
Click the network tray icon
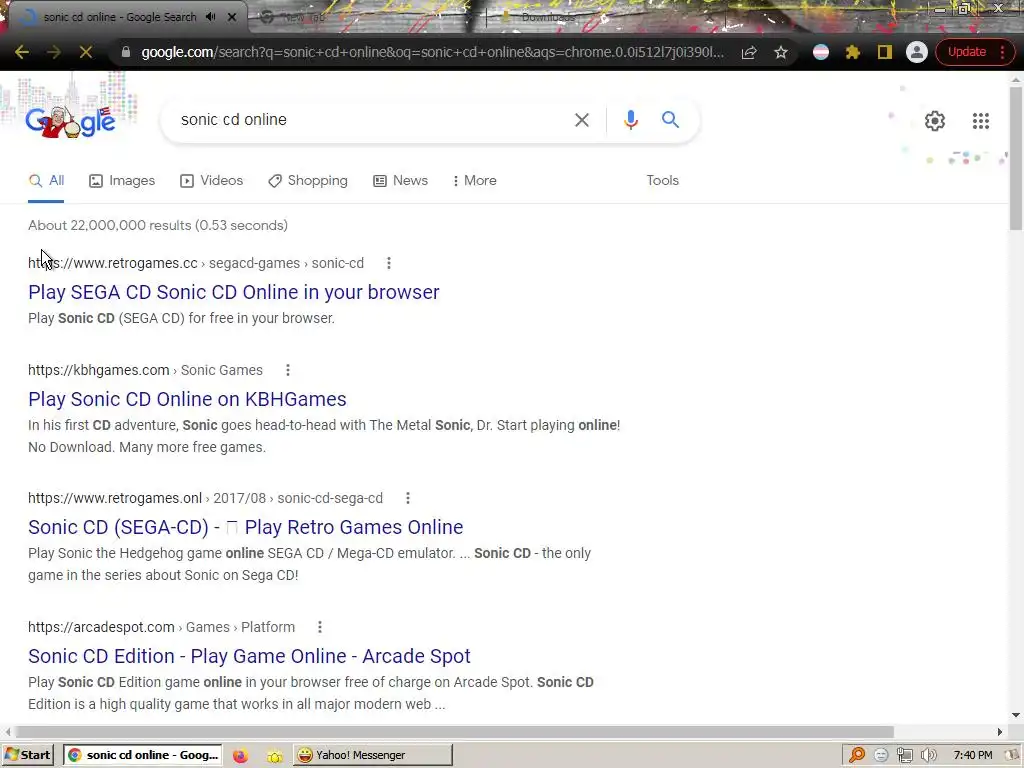904,756
